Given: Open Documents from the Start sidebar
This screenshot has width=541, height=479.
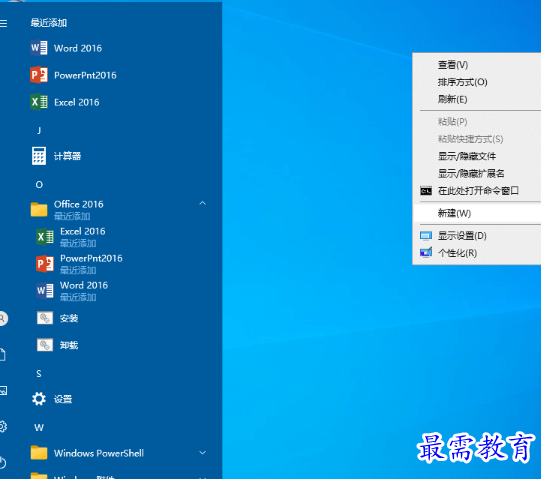Looking at the screenshot, I should point(3,355).
